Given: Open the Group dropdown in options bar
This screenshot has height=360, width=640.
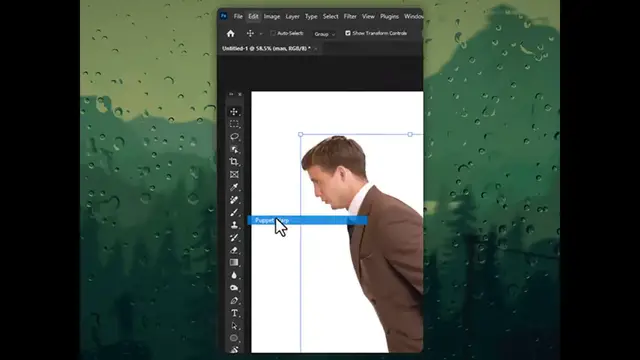Looking at the screenshot, I should click(324, 34).
